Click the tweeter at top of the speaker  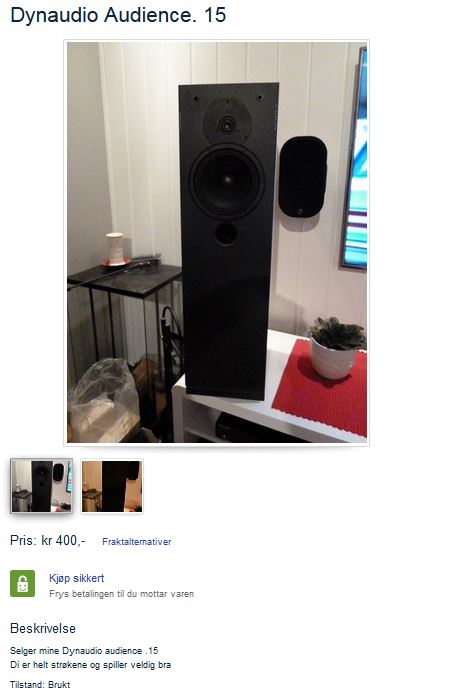[227, 123]
